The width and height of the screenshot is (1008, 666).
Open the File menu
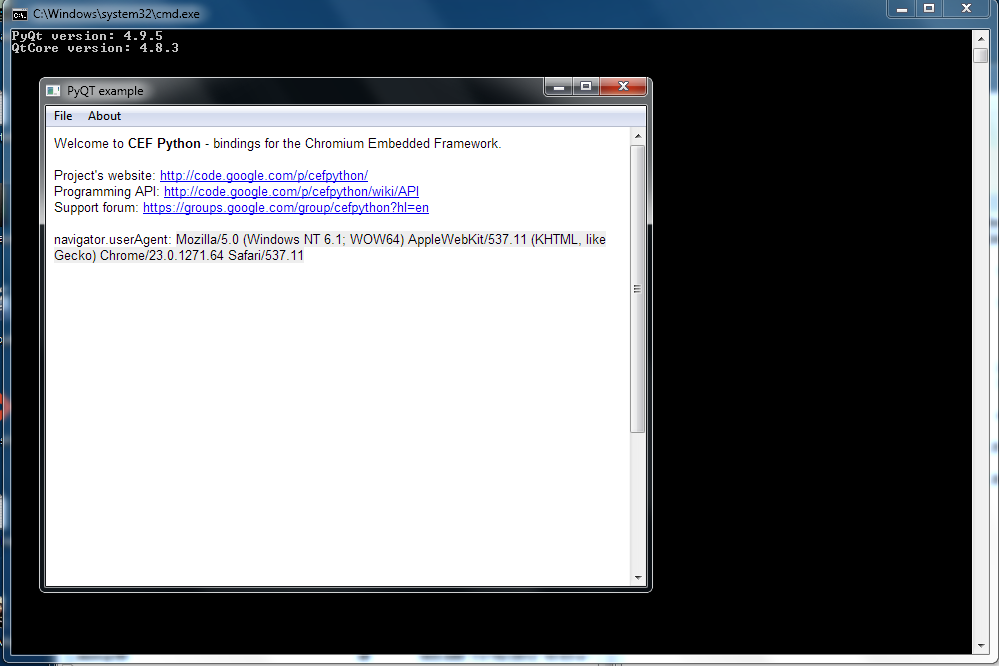[63, 116]
